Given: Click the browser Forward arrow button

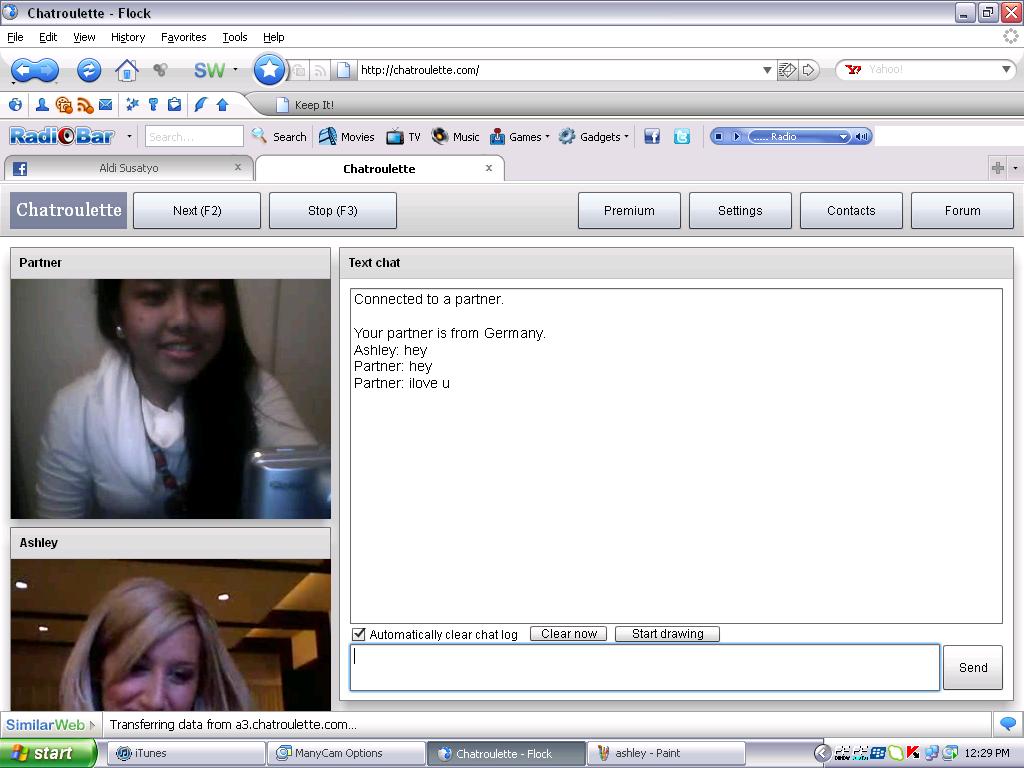Looking at the screenshot, I should [48, 69].
